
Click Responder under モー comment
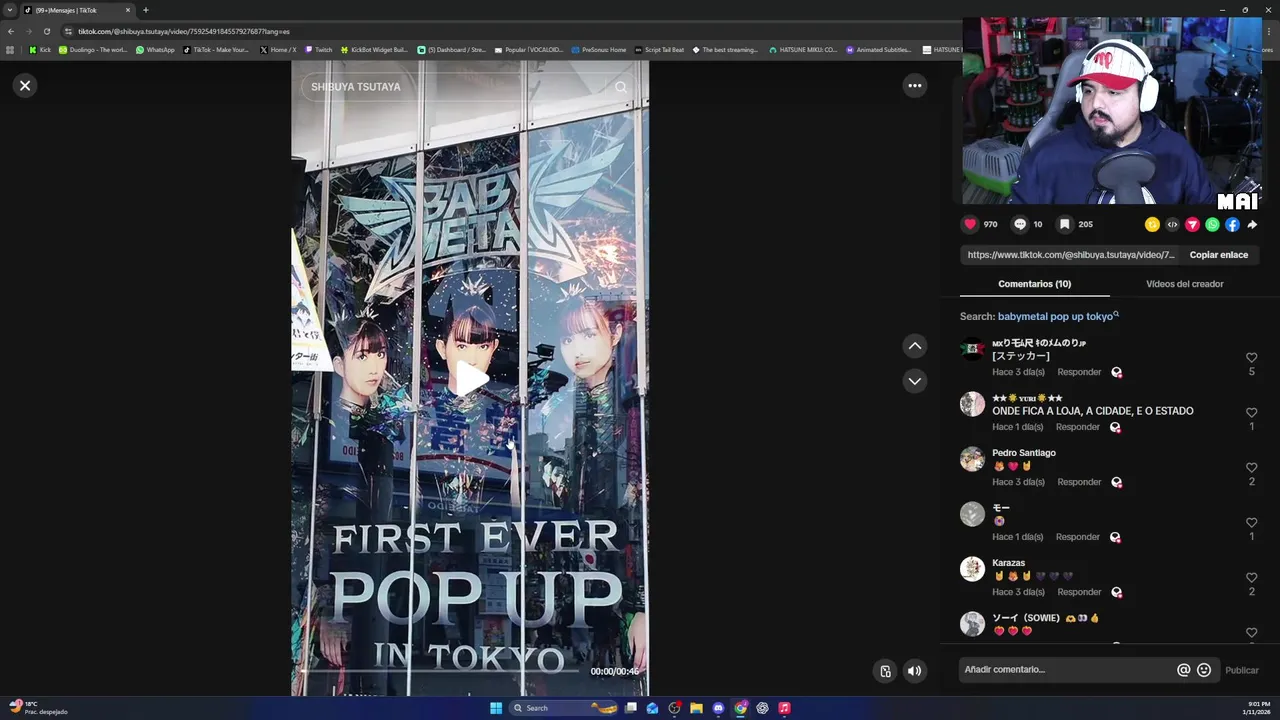(1078, 537)
